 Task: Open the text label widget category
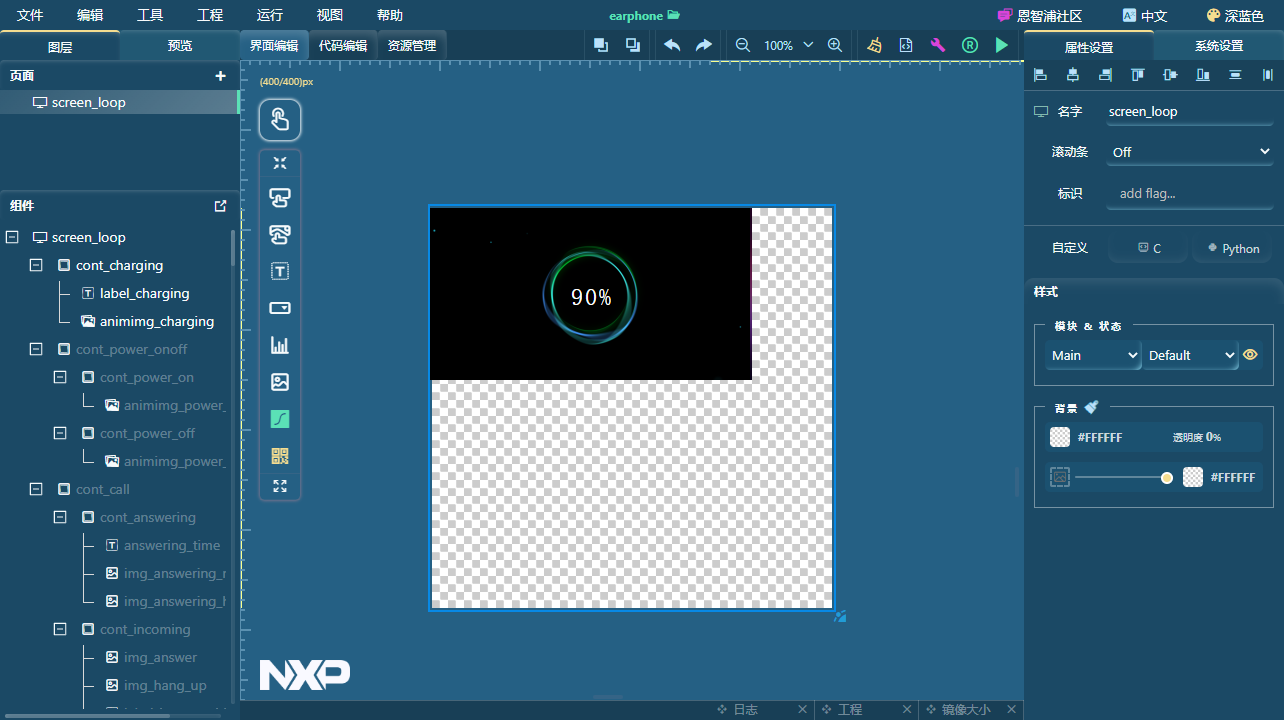(280, 271)
